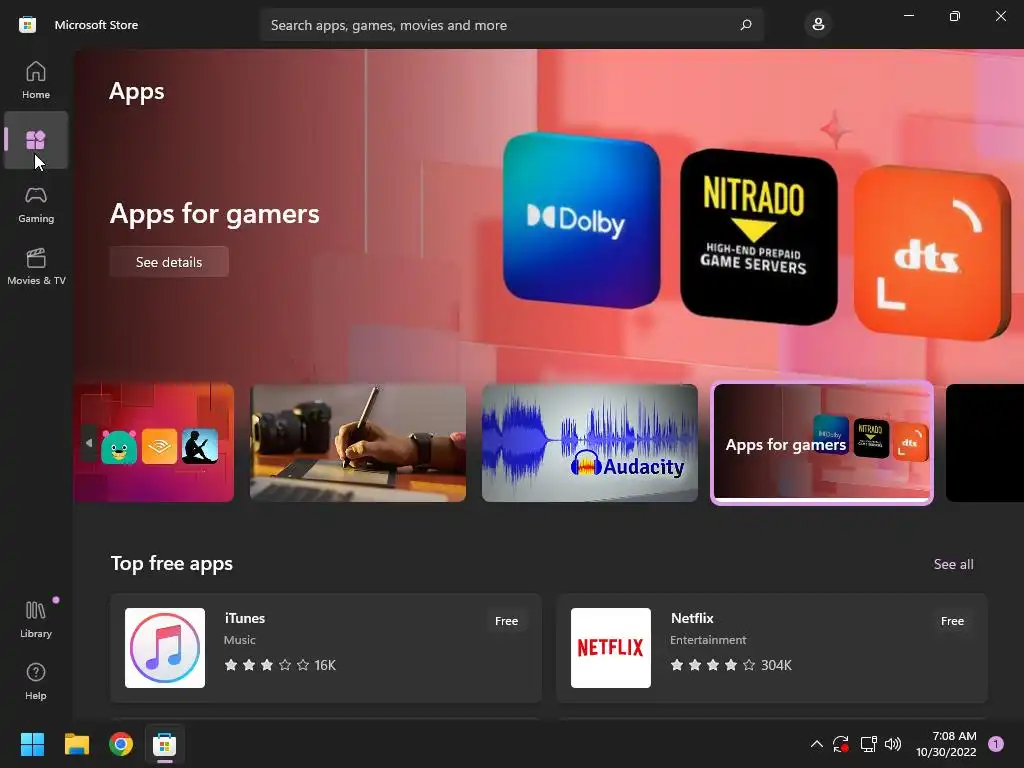Viewport: 1024px width, 768px height.
Task: Open network status tray icon
Action: (x=868, y=744)
